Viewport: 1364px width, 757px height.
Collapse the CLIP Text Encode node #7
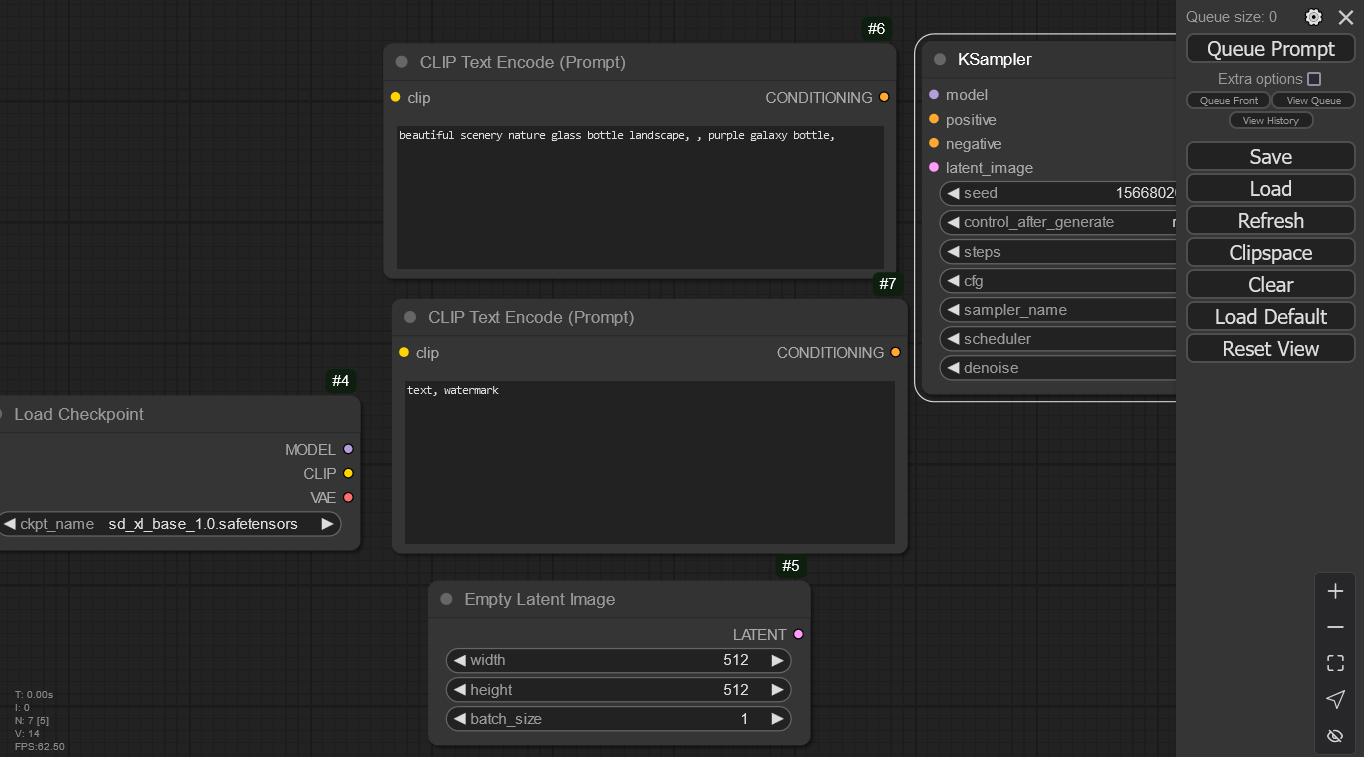pos(410,317)
